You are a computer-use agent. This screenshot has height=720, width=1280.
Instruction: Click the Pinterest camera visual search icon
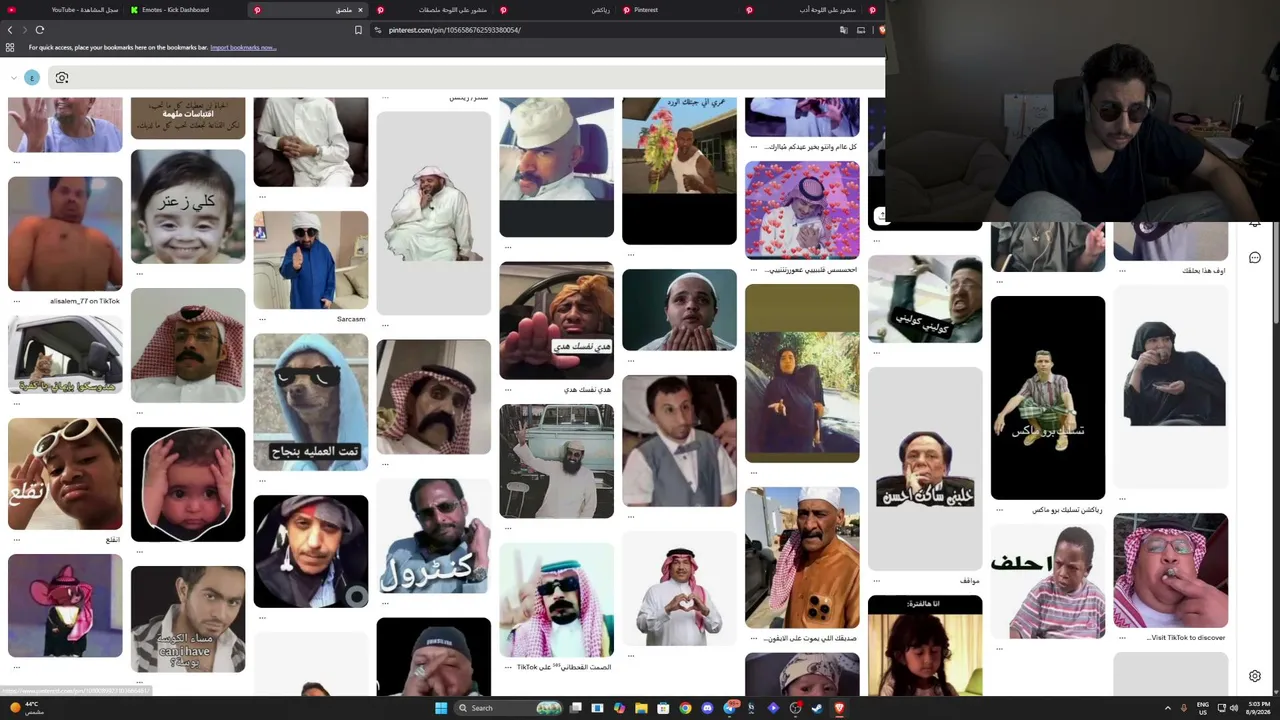(x=62, y=78)
